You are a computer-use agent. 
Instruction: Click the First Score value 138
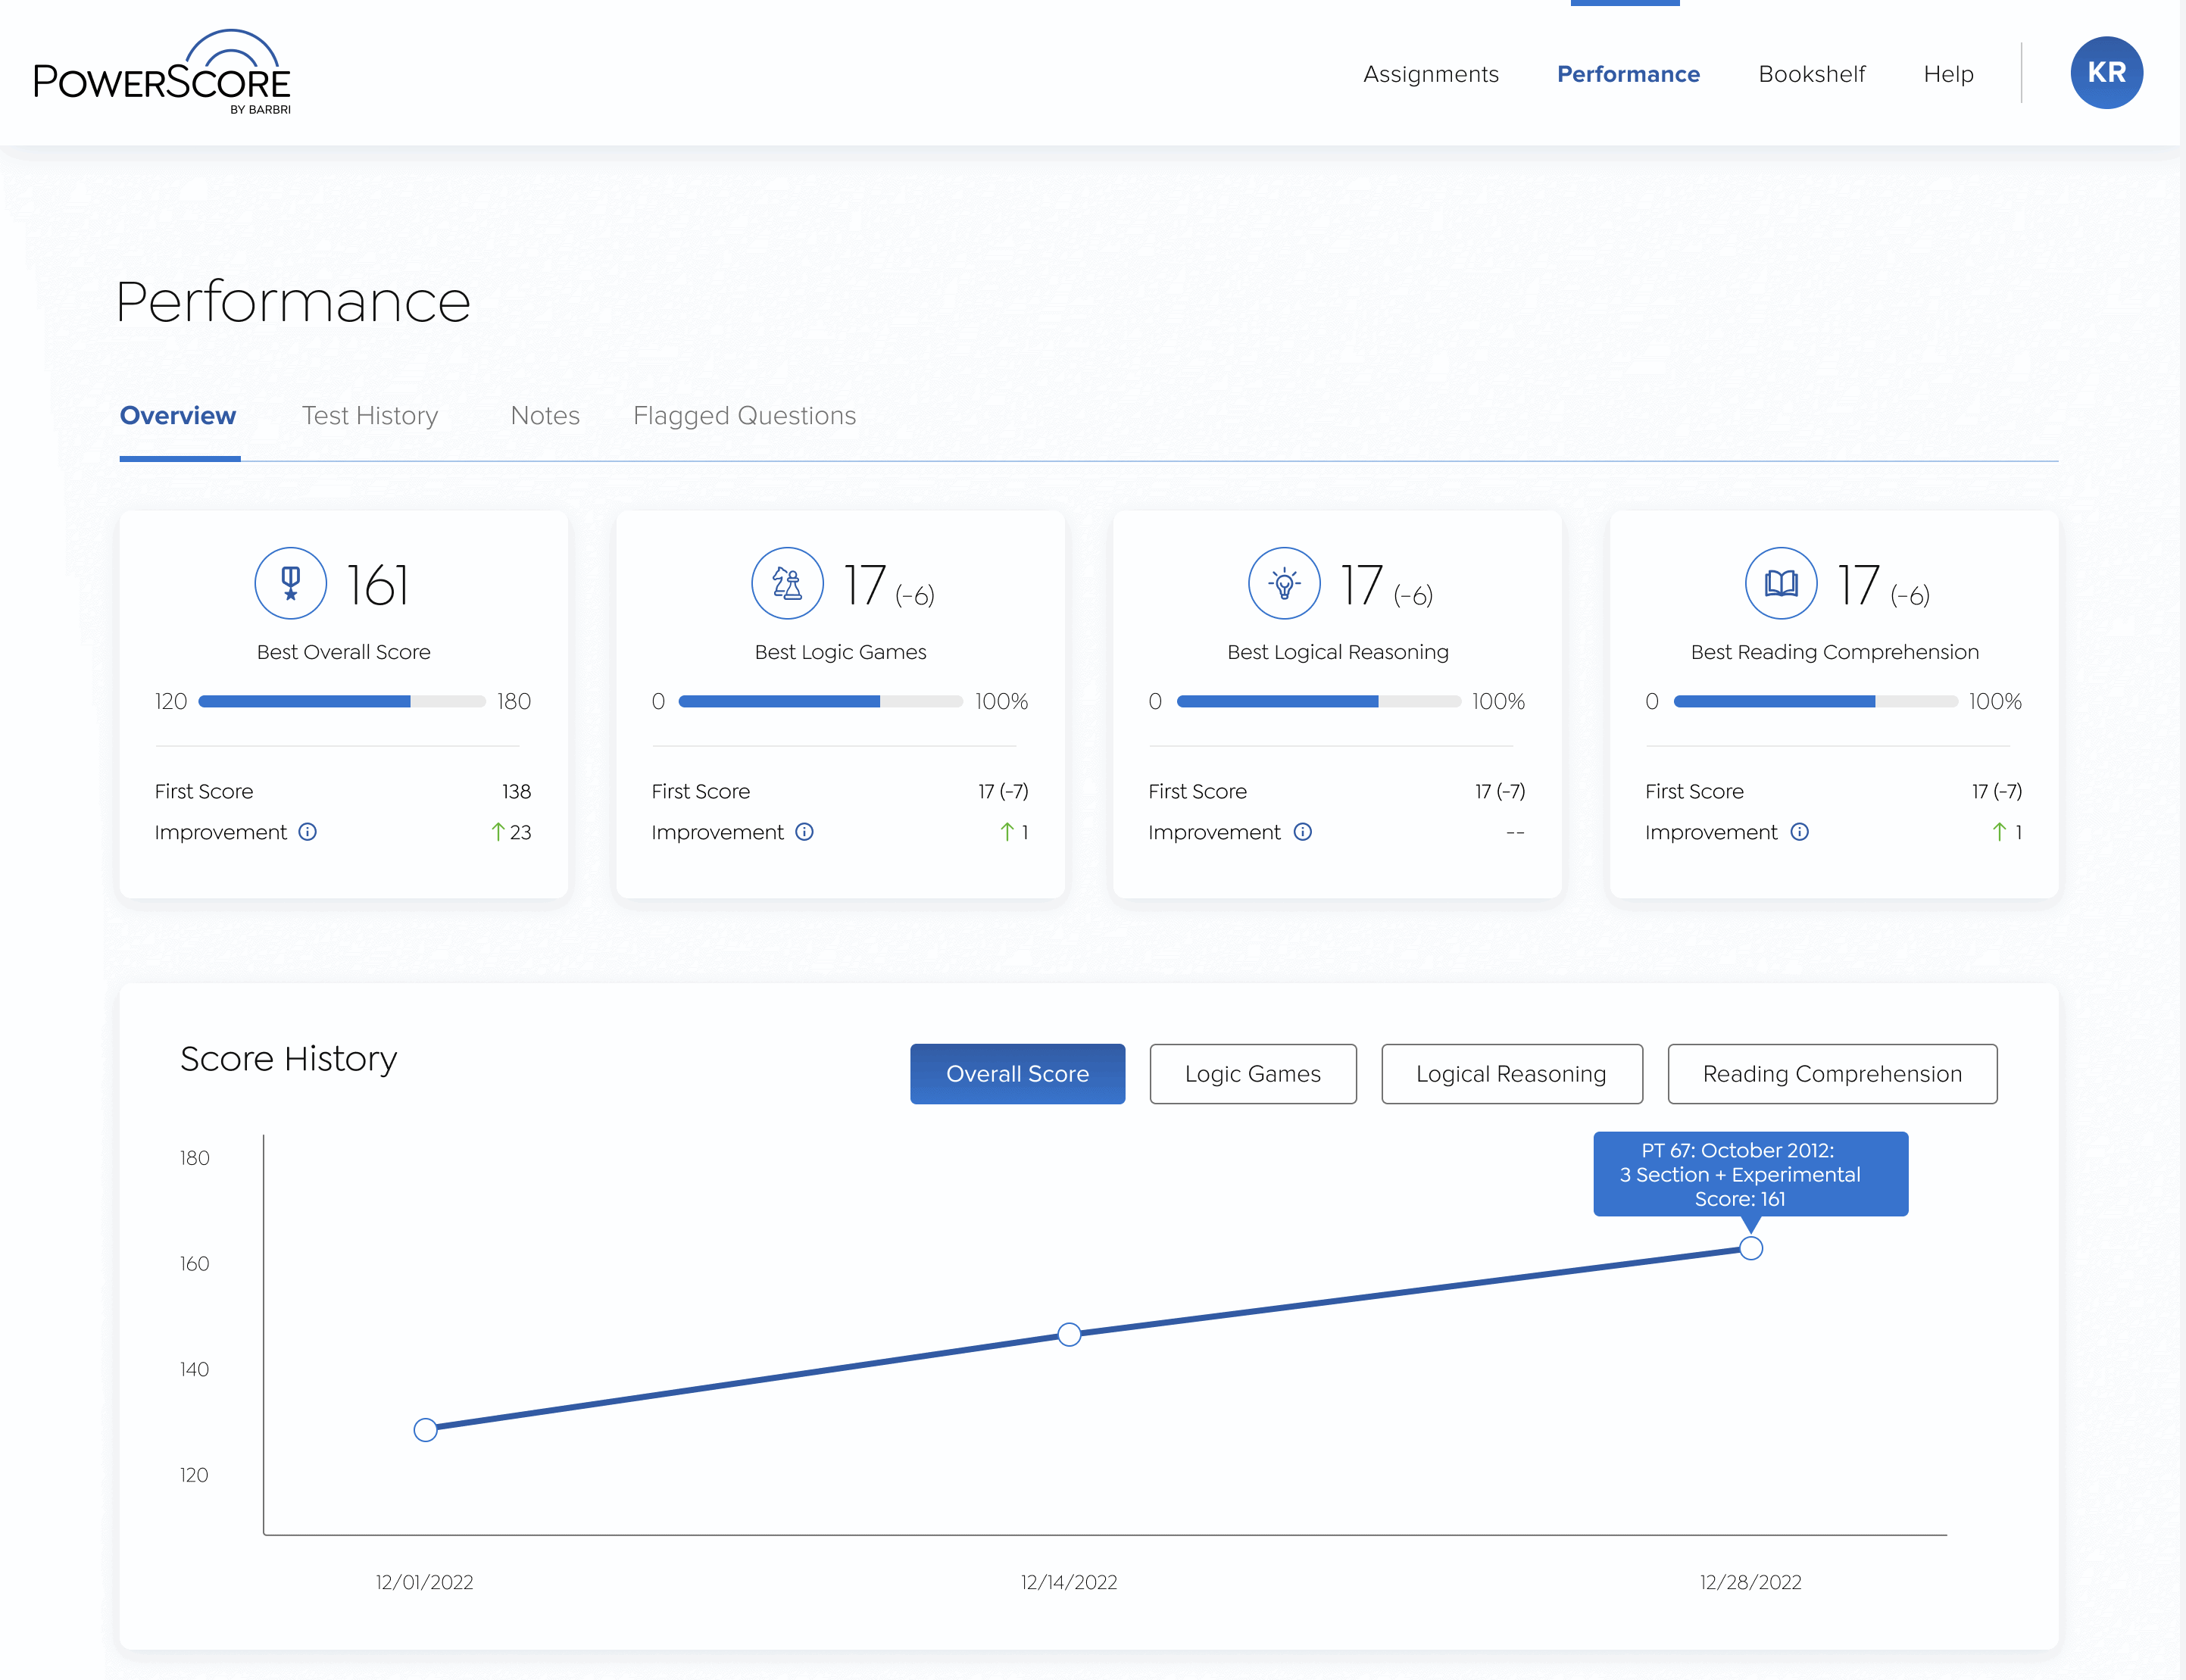pyautogui.click(x=516, y=791)
